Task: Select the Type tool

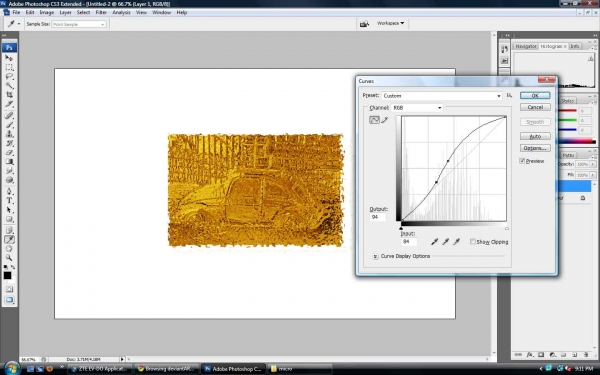Action: click(x=9, y=201)
